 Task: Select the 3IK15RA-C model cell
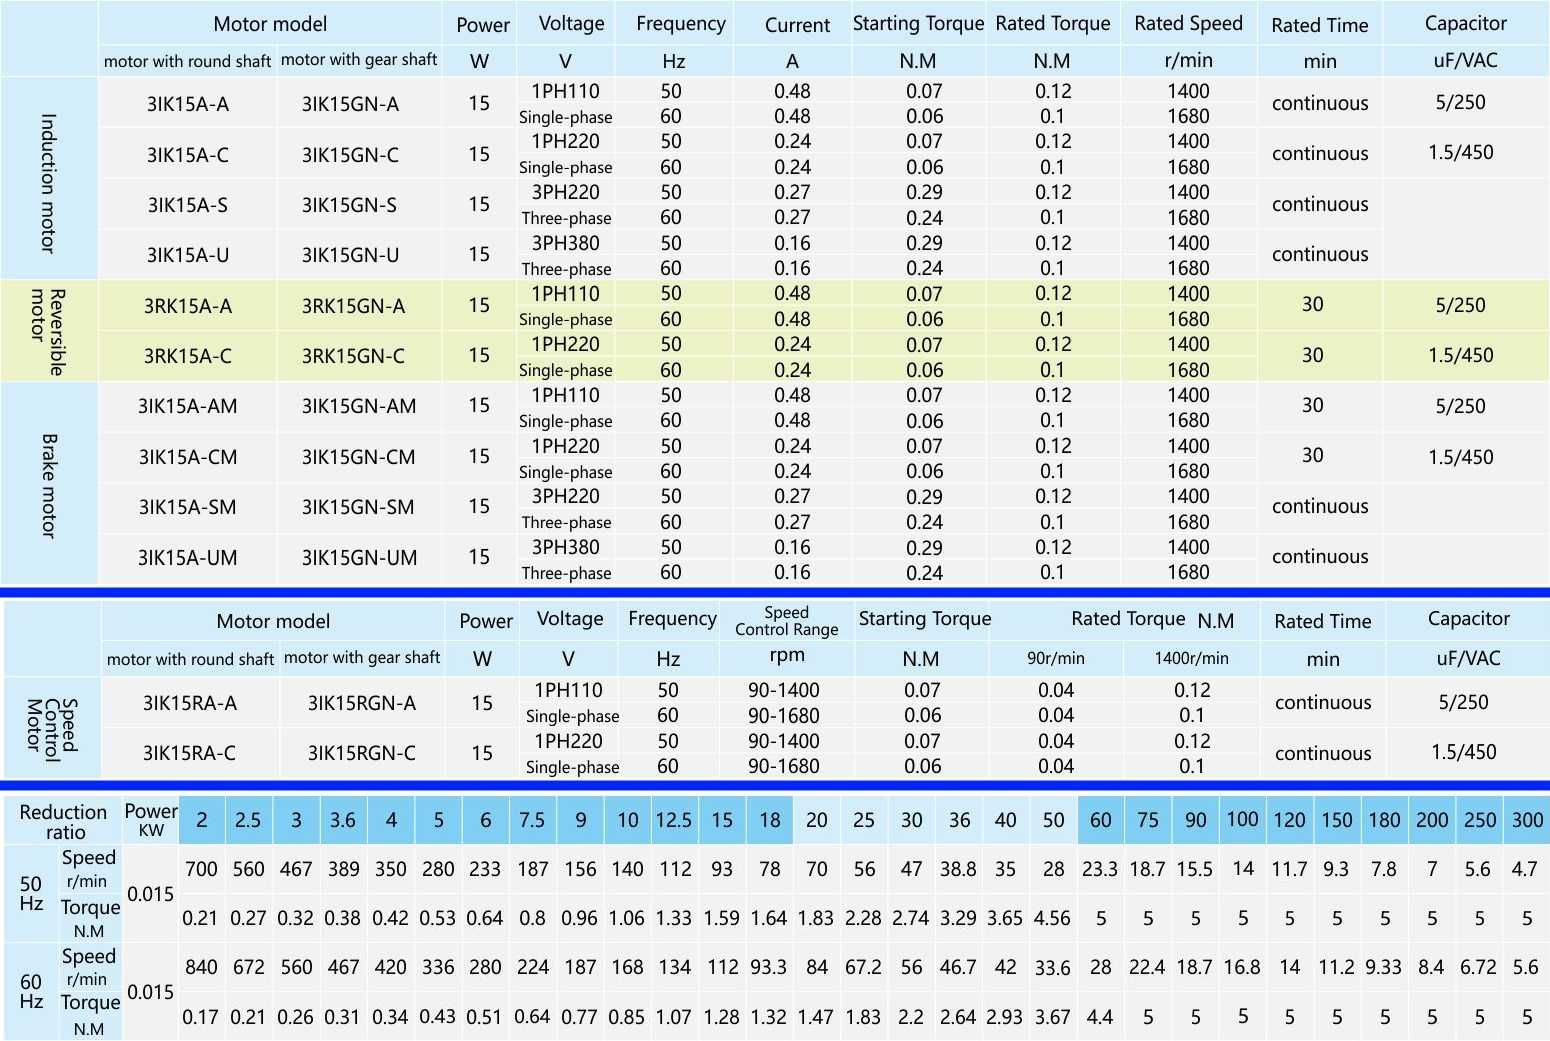coord(190,753)
